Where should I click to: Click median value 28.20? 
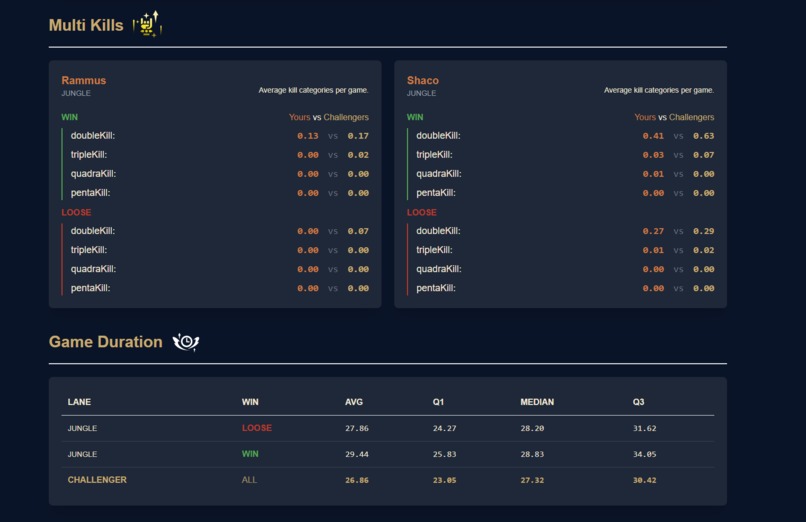coord(532,428)
